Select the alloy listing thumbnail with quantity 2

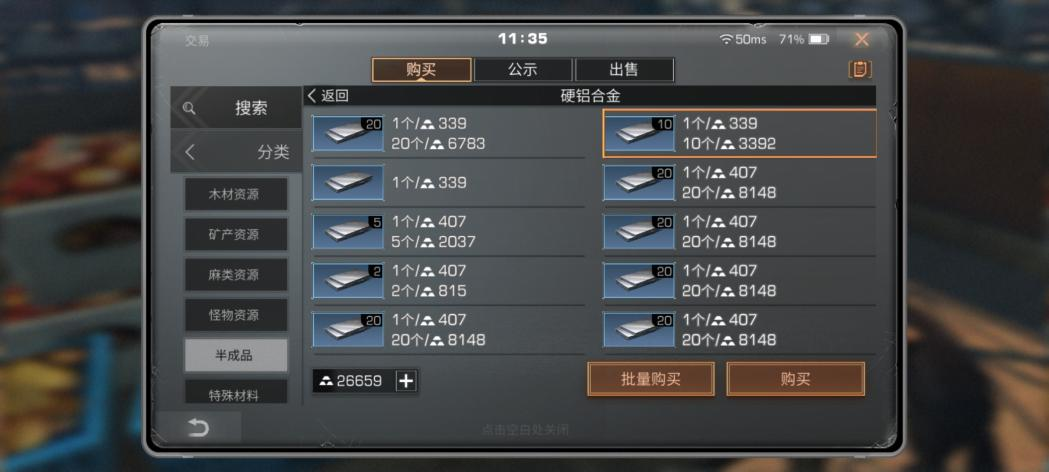coord(348,281)
